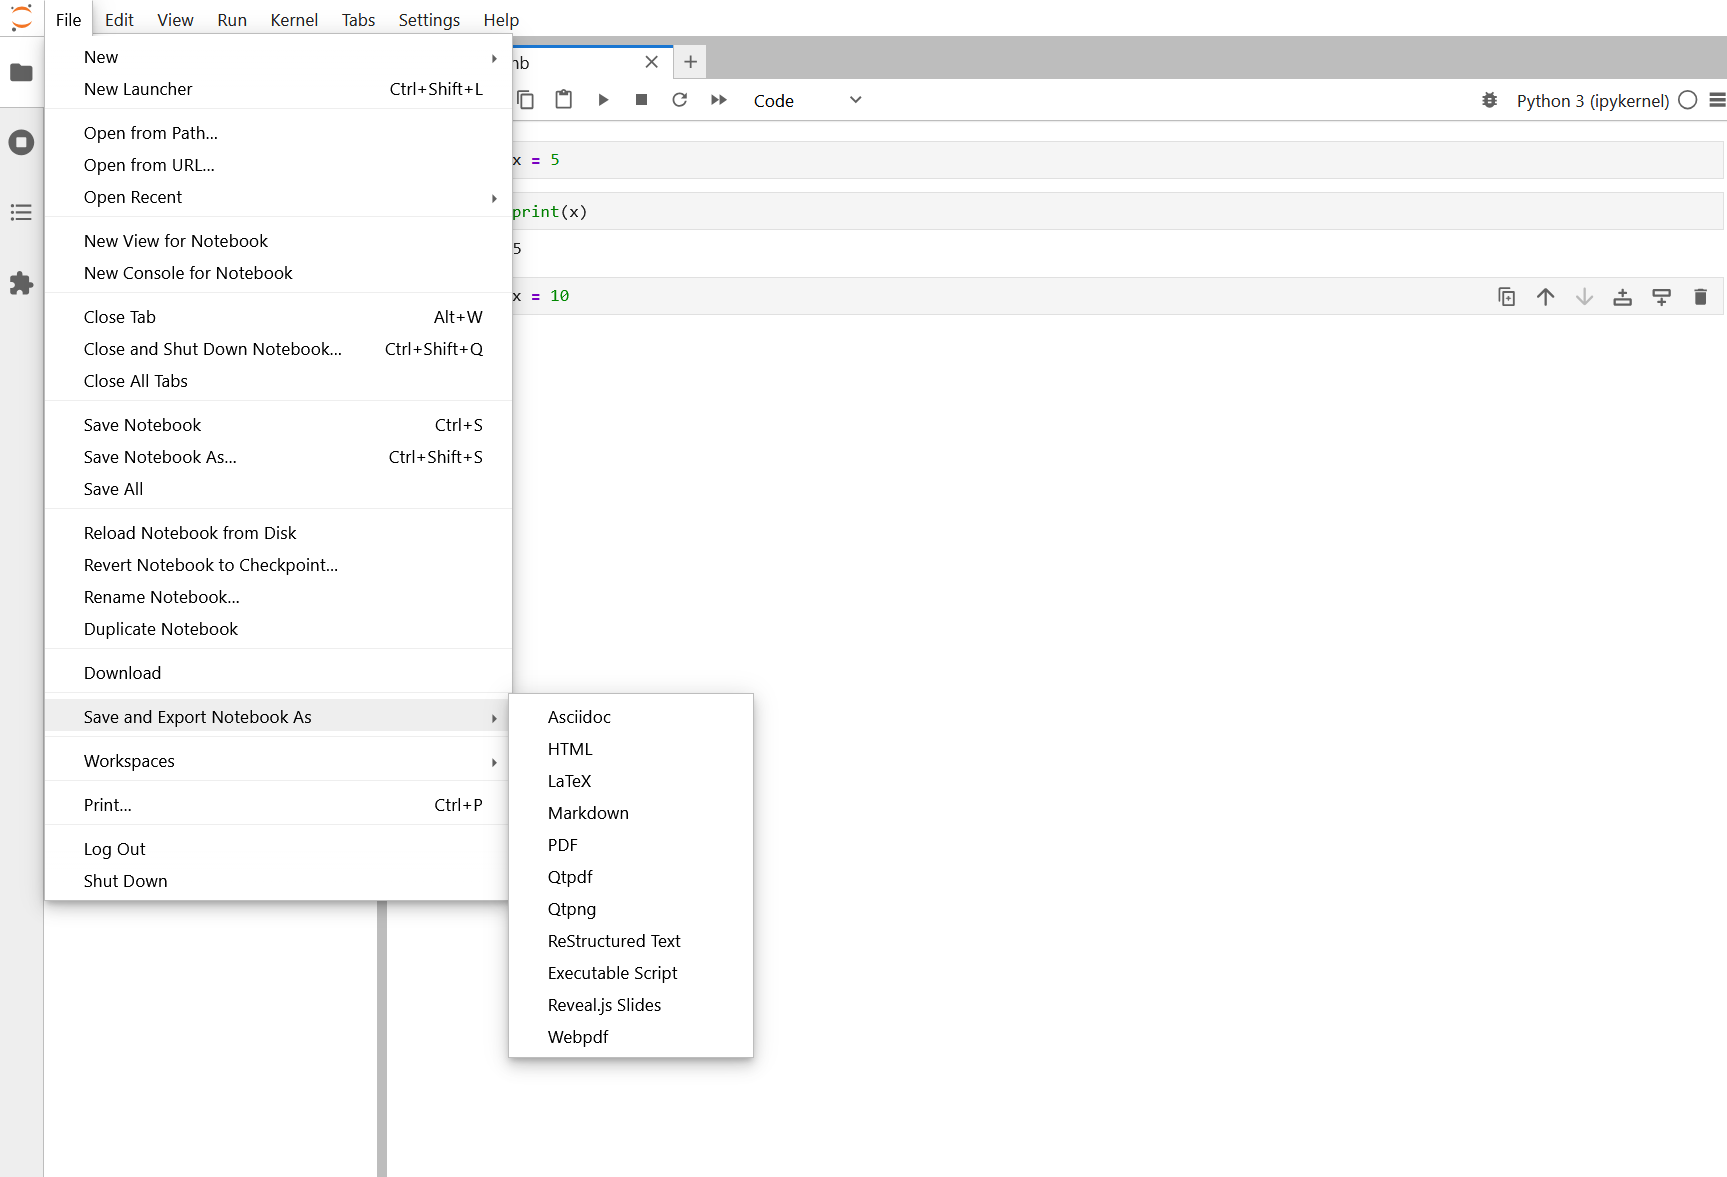Screen dimensions: 1727x1177
Task: Expand the Workspaces submenu
Action: 278,761
